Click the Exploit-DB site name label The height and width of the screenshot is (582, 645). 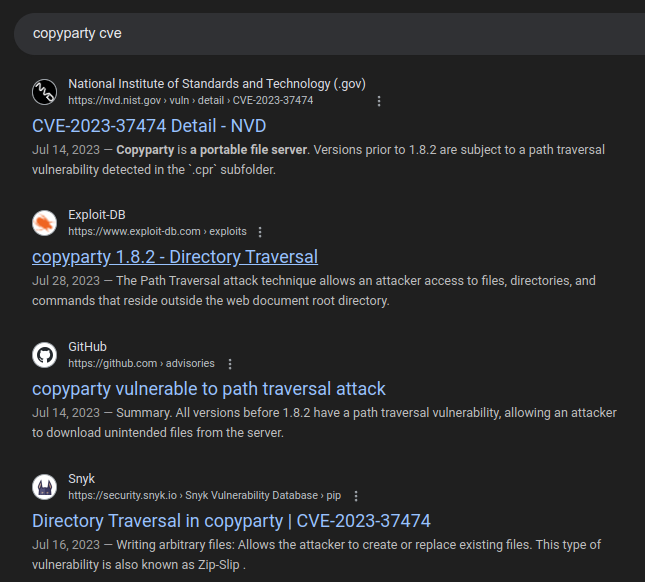click(x=96, y=215)
